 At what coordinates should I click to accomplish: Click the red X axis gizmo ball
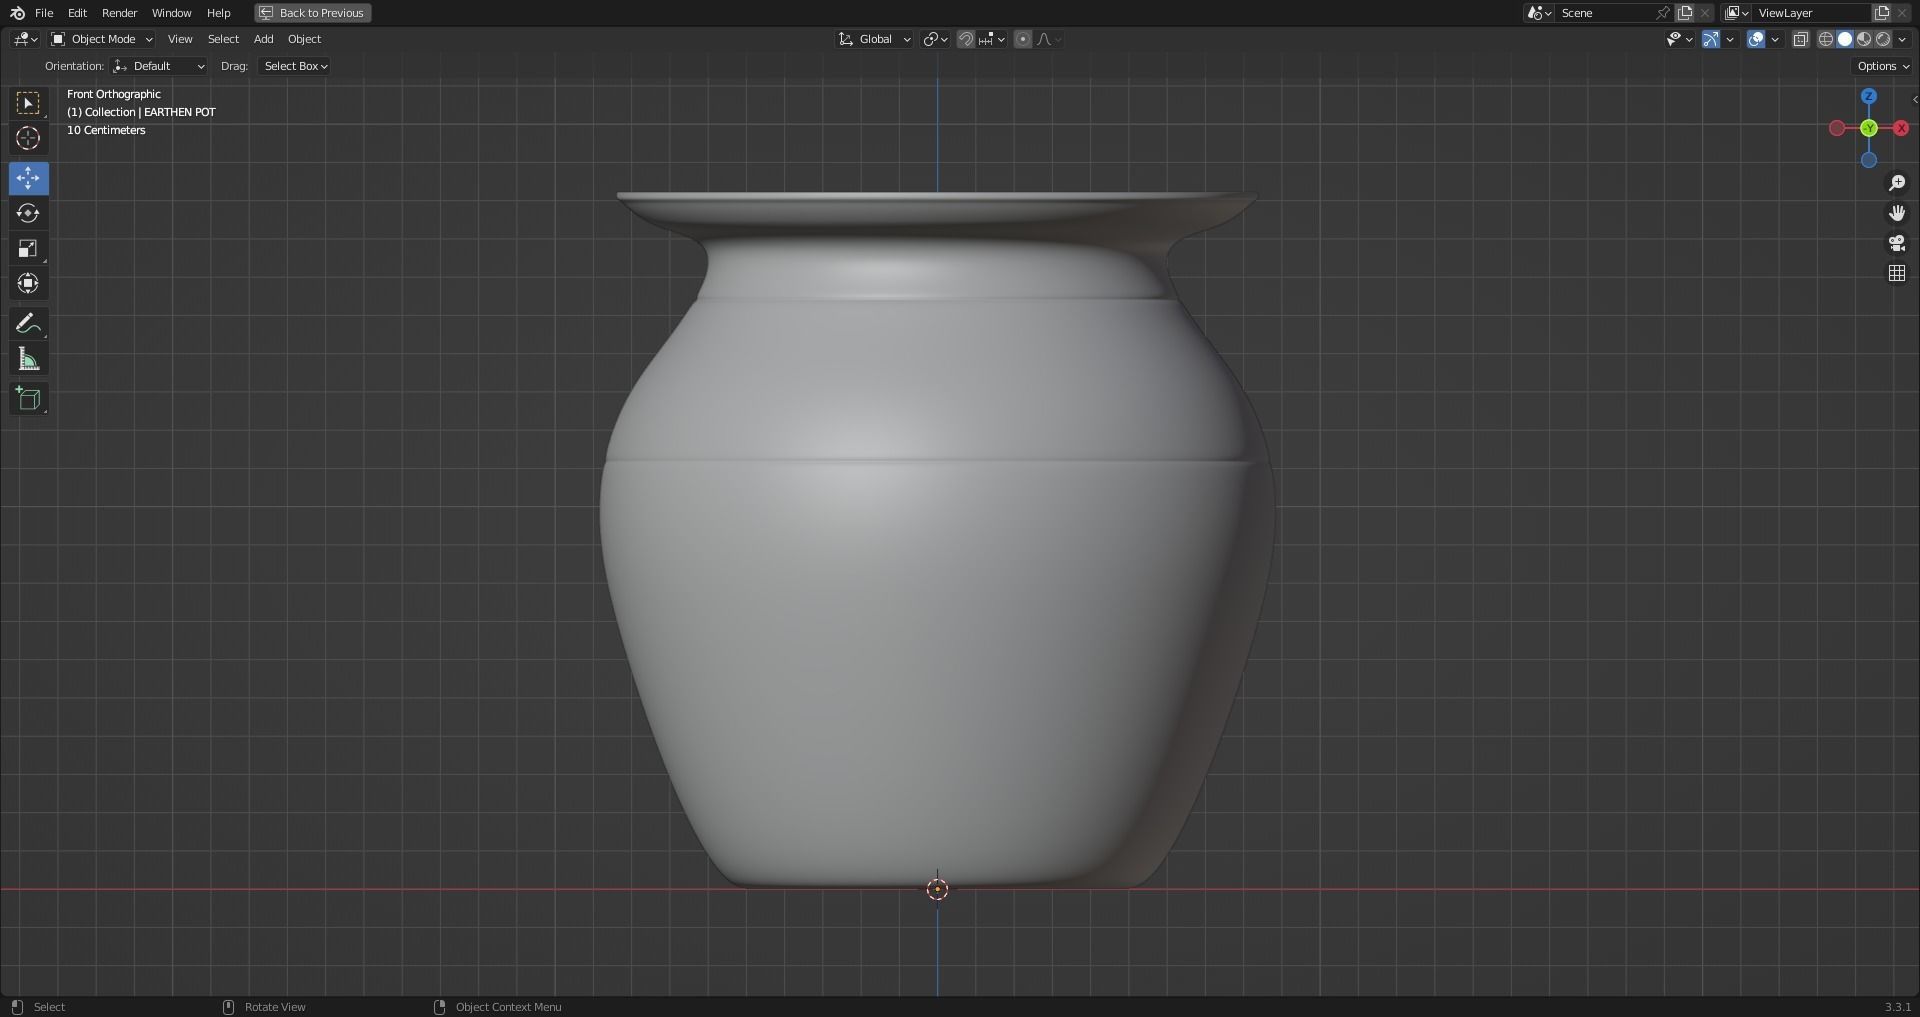1901,128
